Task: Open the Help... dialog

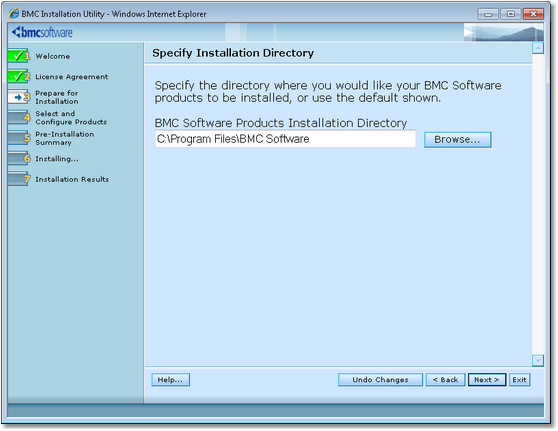Action: point(170,380)
